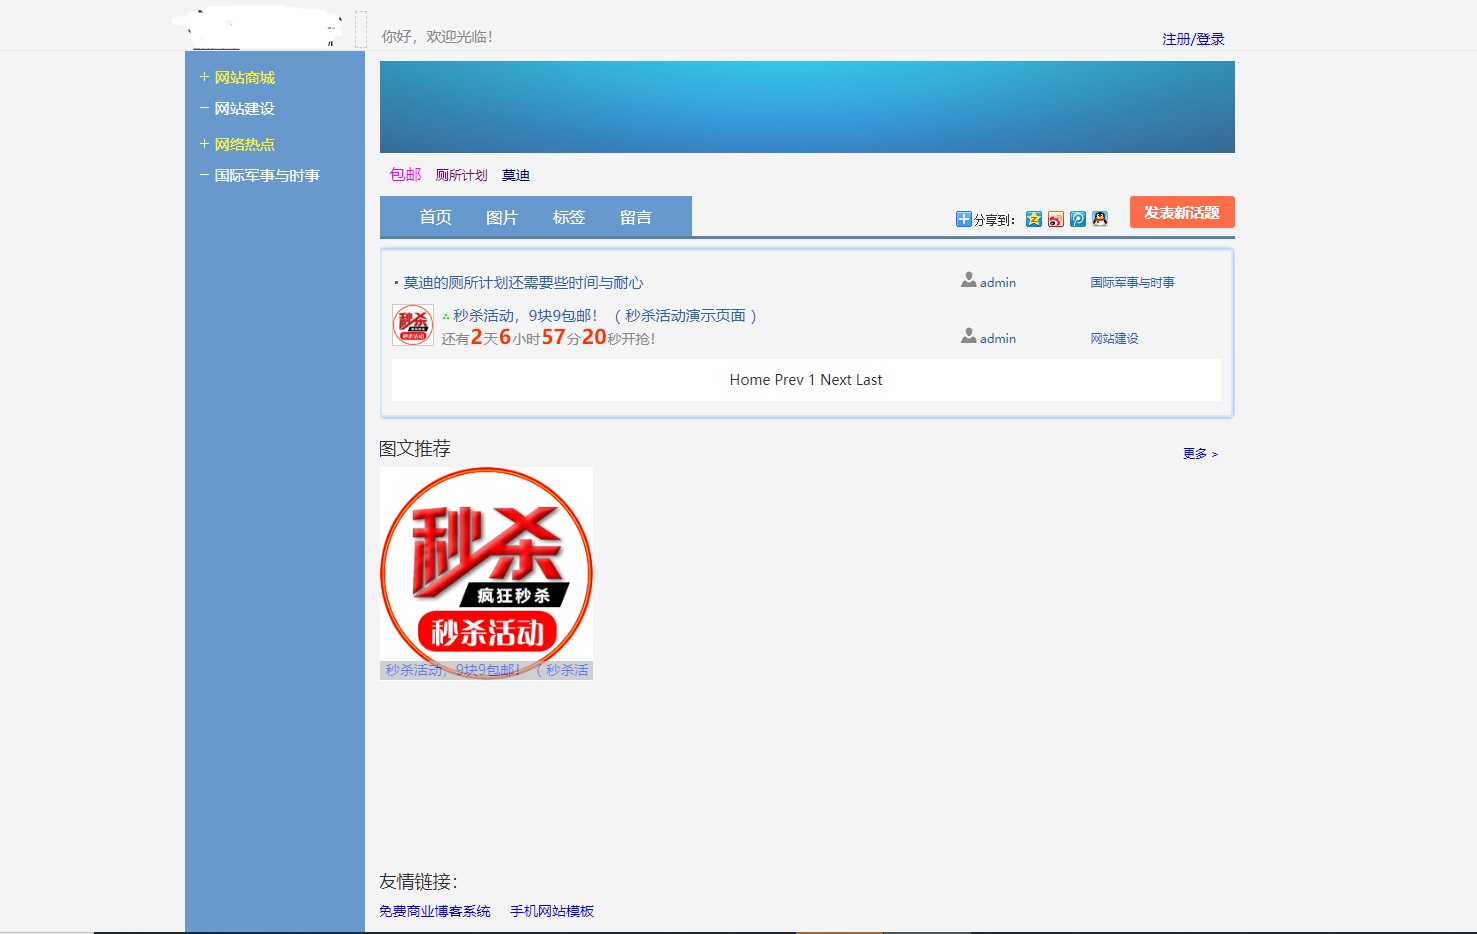Collapse the 网站建设 sidebar category

point(204,108)
